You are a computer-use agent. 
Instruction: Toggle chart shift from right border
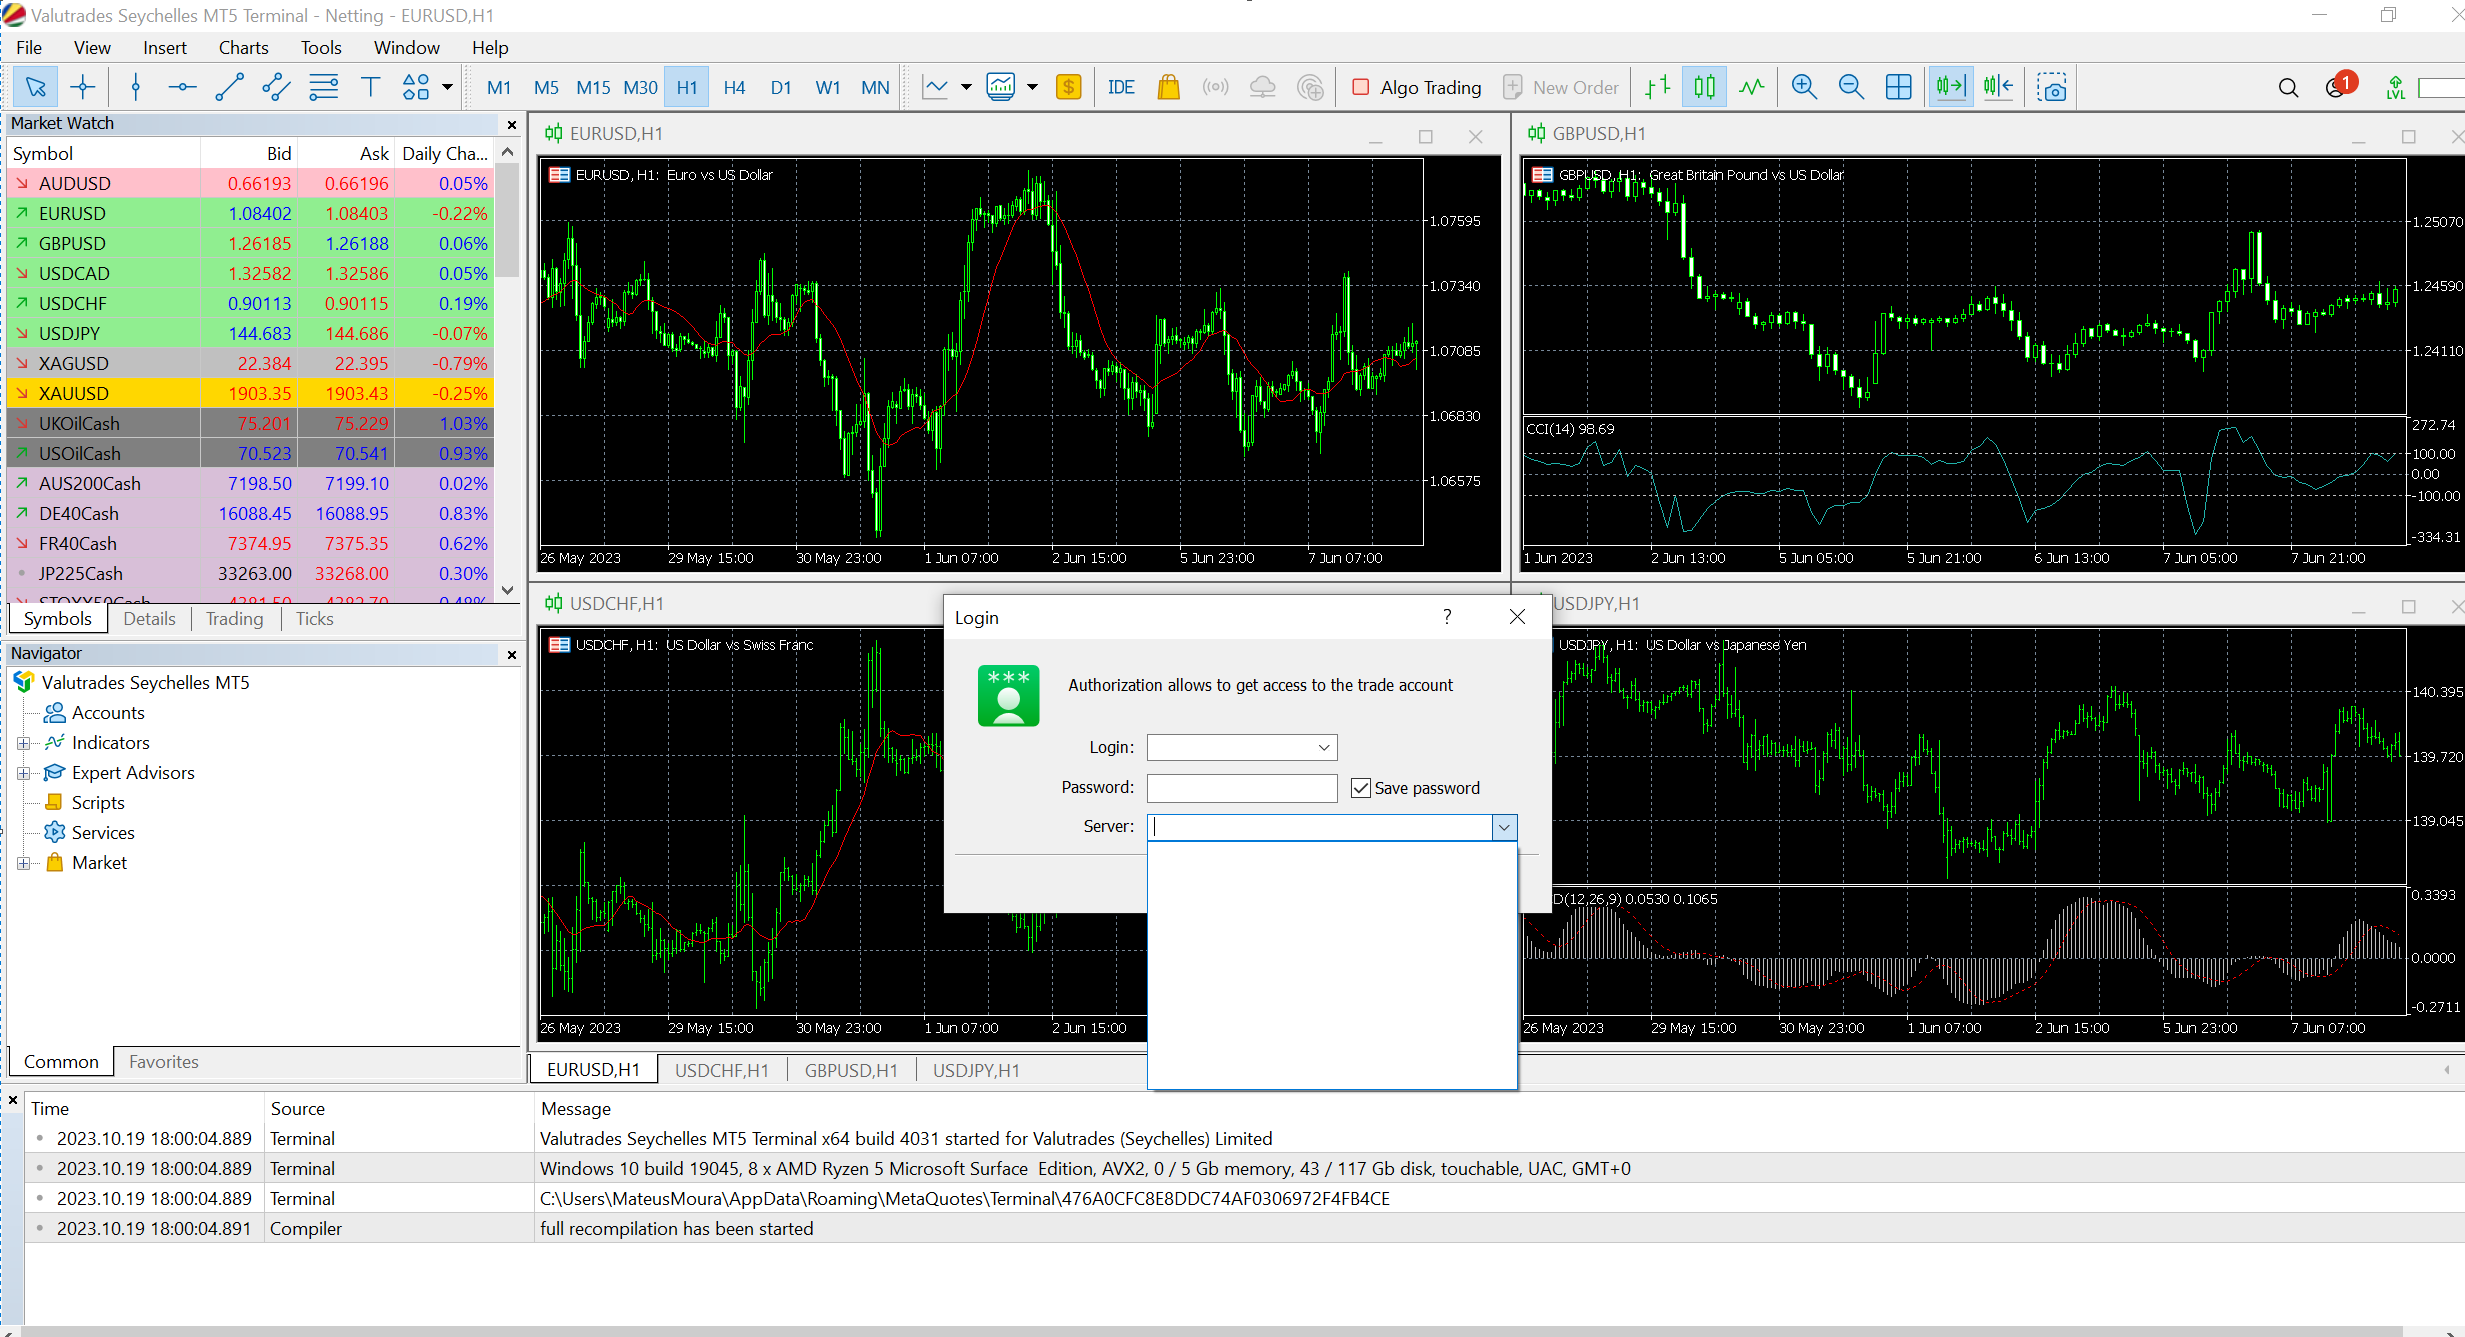[1998, 88]
